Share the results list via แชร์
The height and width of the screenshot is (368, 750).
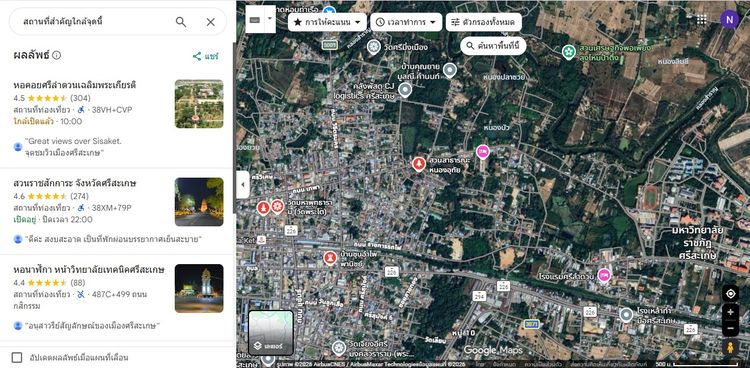[x=205, y=56]
